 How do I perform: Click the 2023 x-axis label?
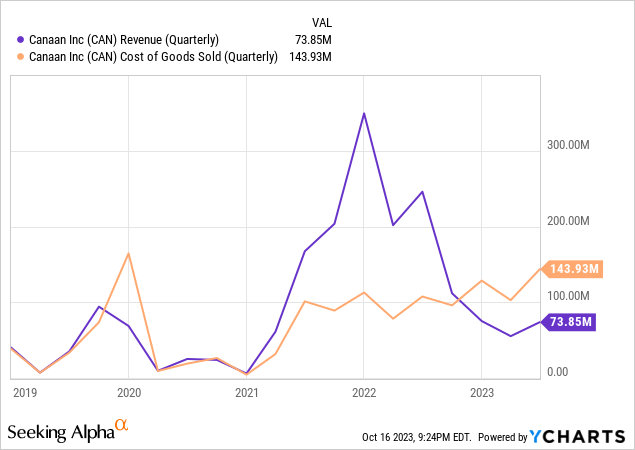click(x=481, y=393)
